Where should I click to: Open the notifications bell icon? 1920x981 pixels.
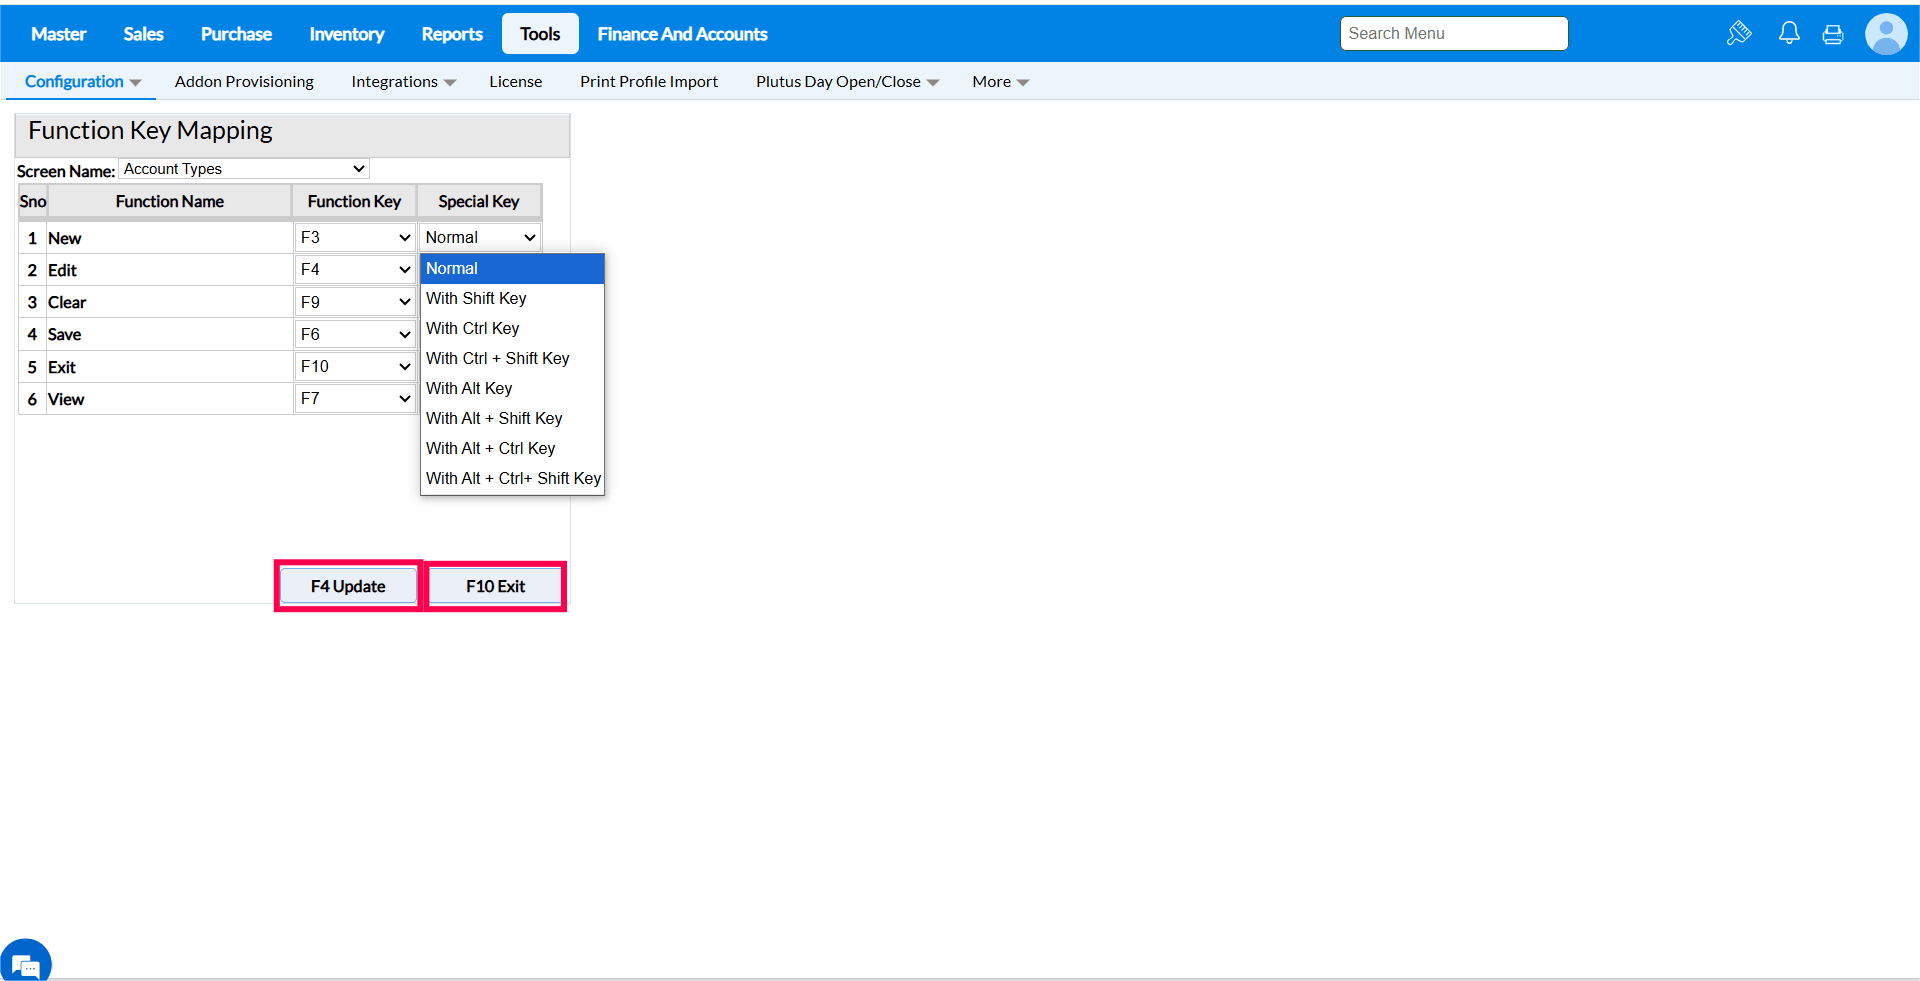(1789, 33)
